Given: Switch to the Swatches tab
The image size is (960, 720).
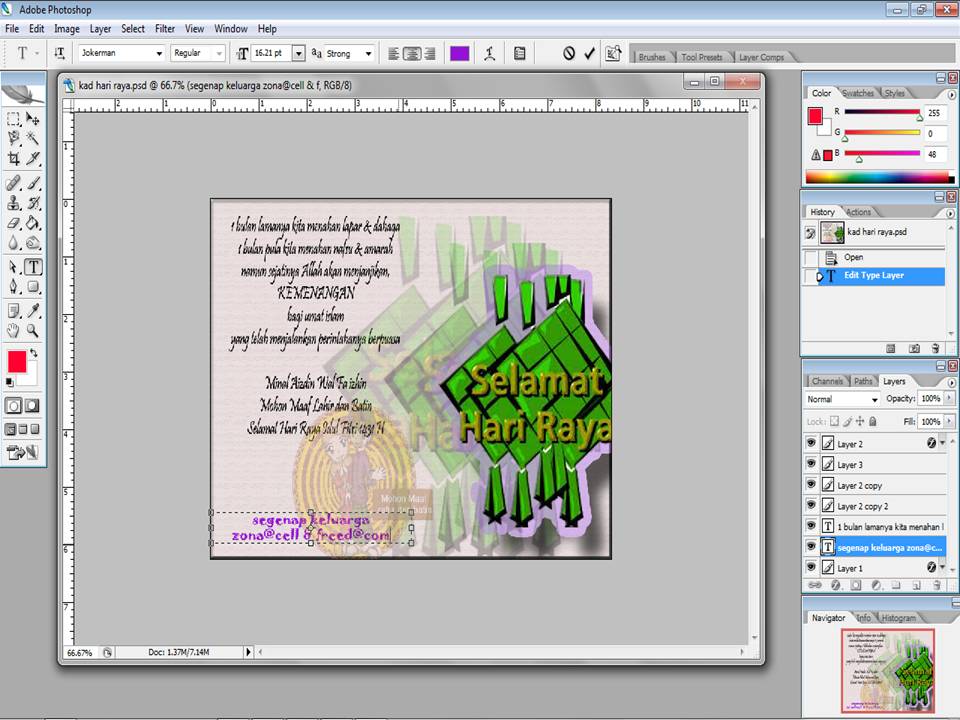Looking at the screenshot, I should [x=858, y=93].
